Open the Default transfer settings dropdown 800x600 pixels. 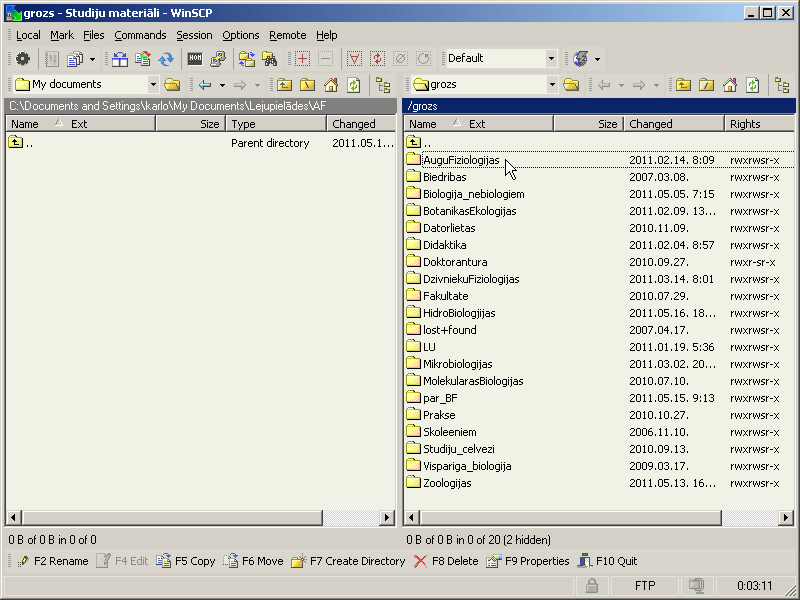[x=551, y=58]
